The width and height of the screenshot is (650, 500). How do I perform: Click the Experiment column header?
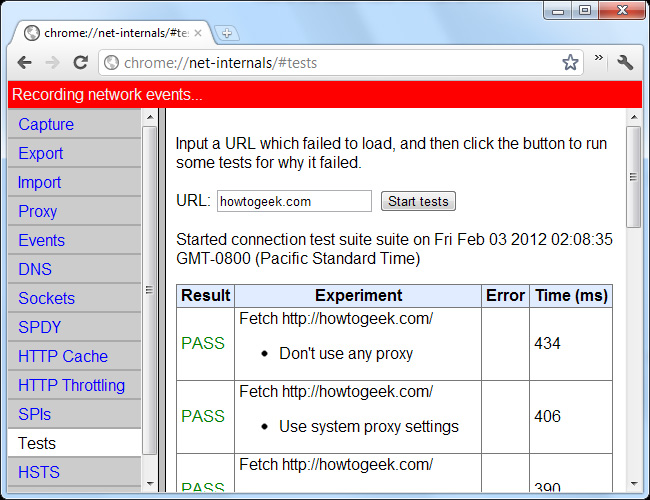tap(358, 296)
